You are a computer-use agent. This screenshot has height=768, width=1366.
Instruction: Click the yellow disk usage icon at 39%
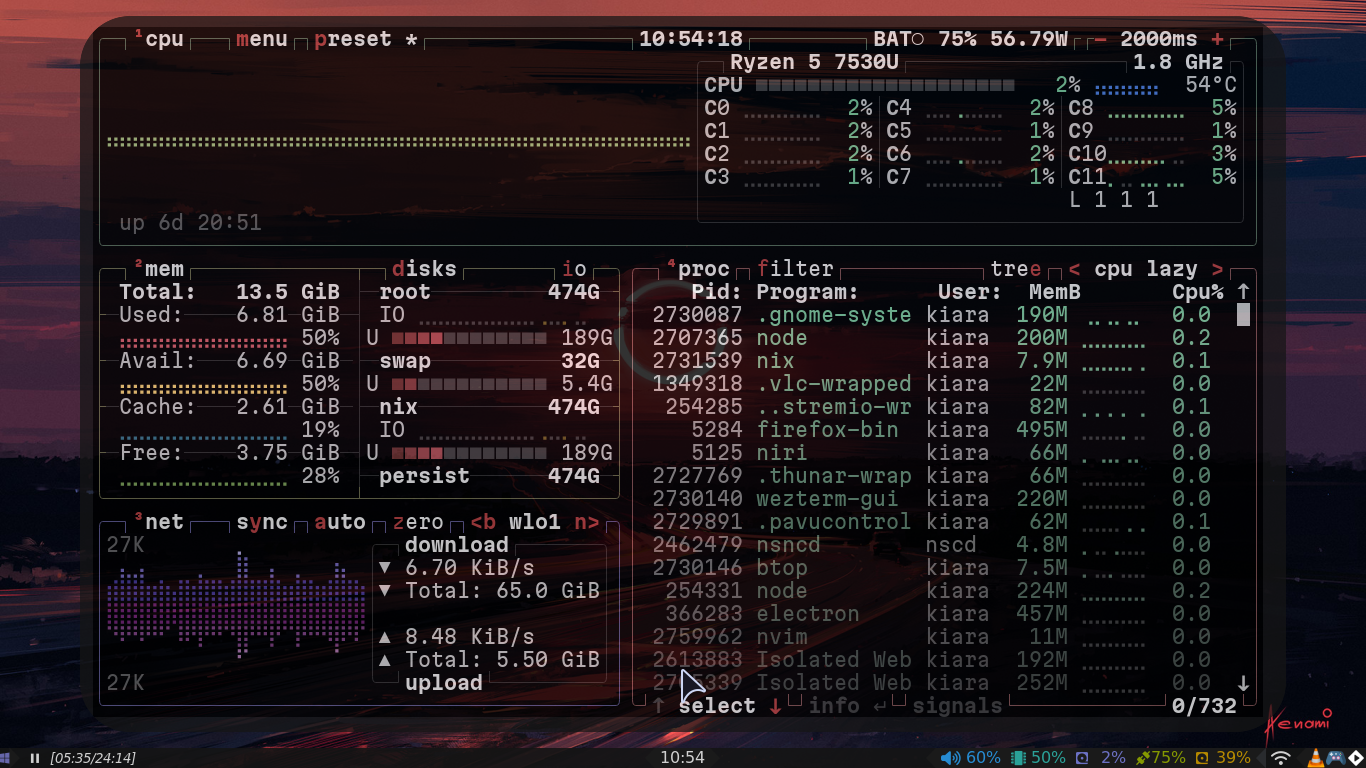click(x=1202, y=758)
